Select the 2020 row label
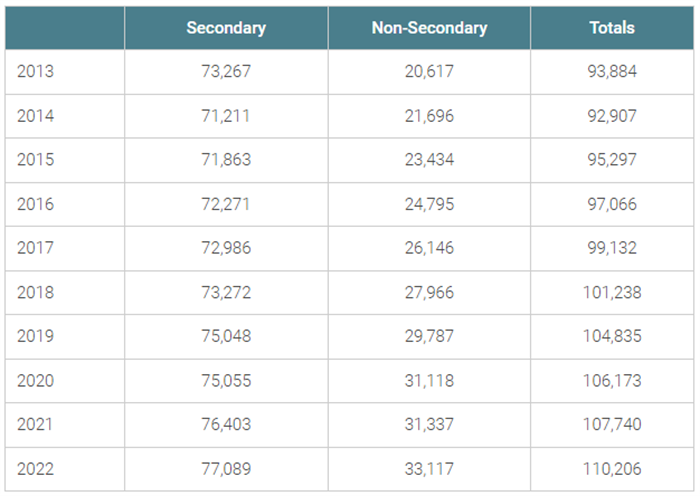700x496 pixels. click(35, 381)
